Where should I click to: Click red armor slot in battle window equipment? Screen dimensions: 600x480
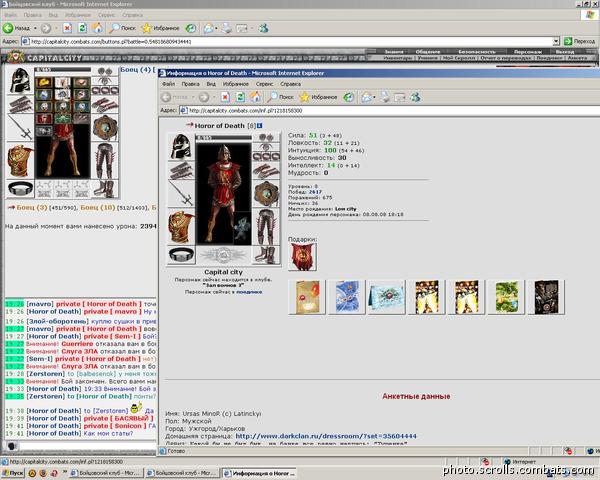tap(20, 160)
